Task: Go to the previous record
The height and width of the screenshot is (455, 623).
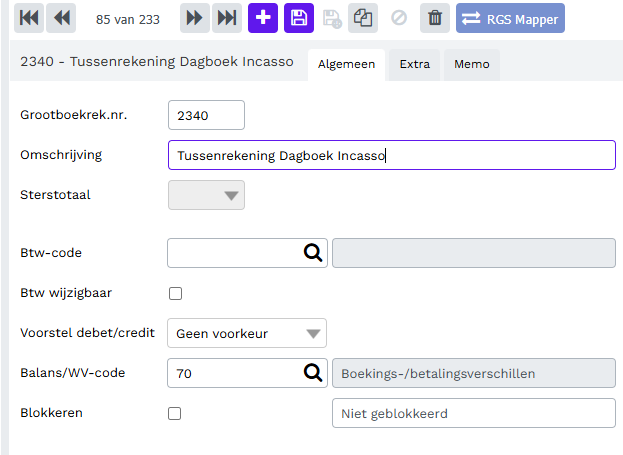Action: (x=62, y=18)
